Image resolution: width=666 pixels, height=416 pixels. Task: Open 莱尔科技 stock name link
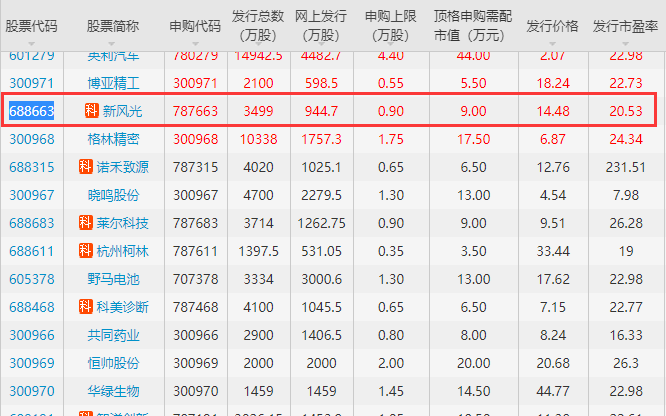(x=122, y=224)
